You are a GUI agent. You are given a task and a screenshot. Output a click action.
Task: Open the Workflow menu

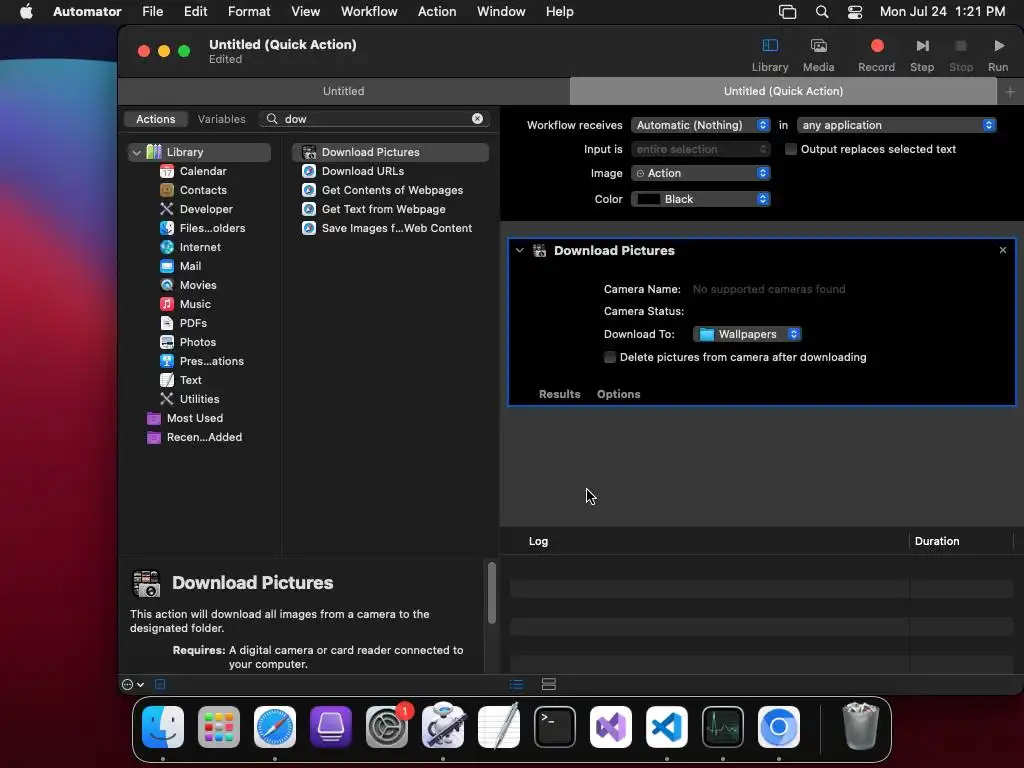(x=369, y=12)
